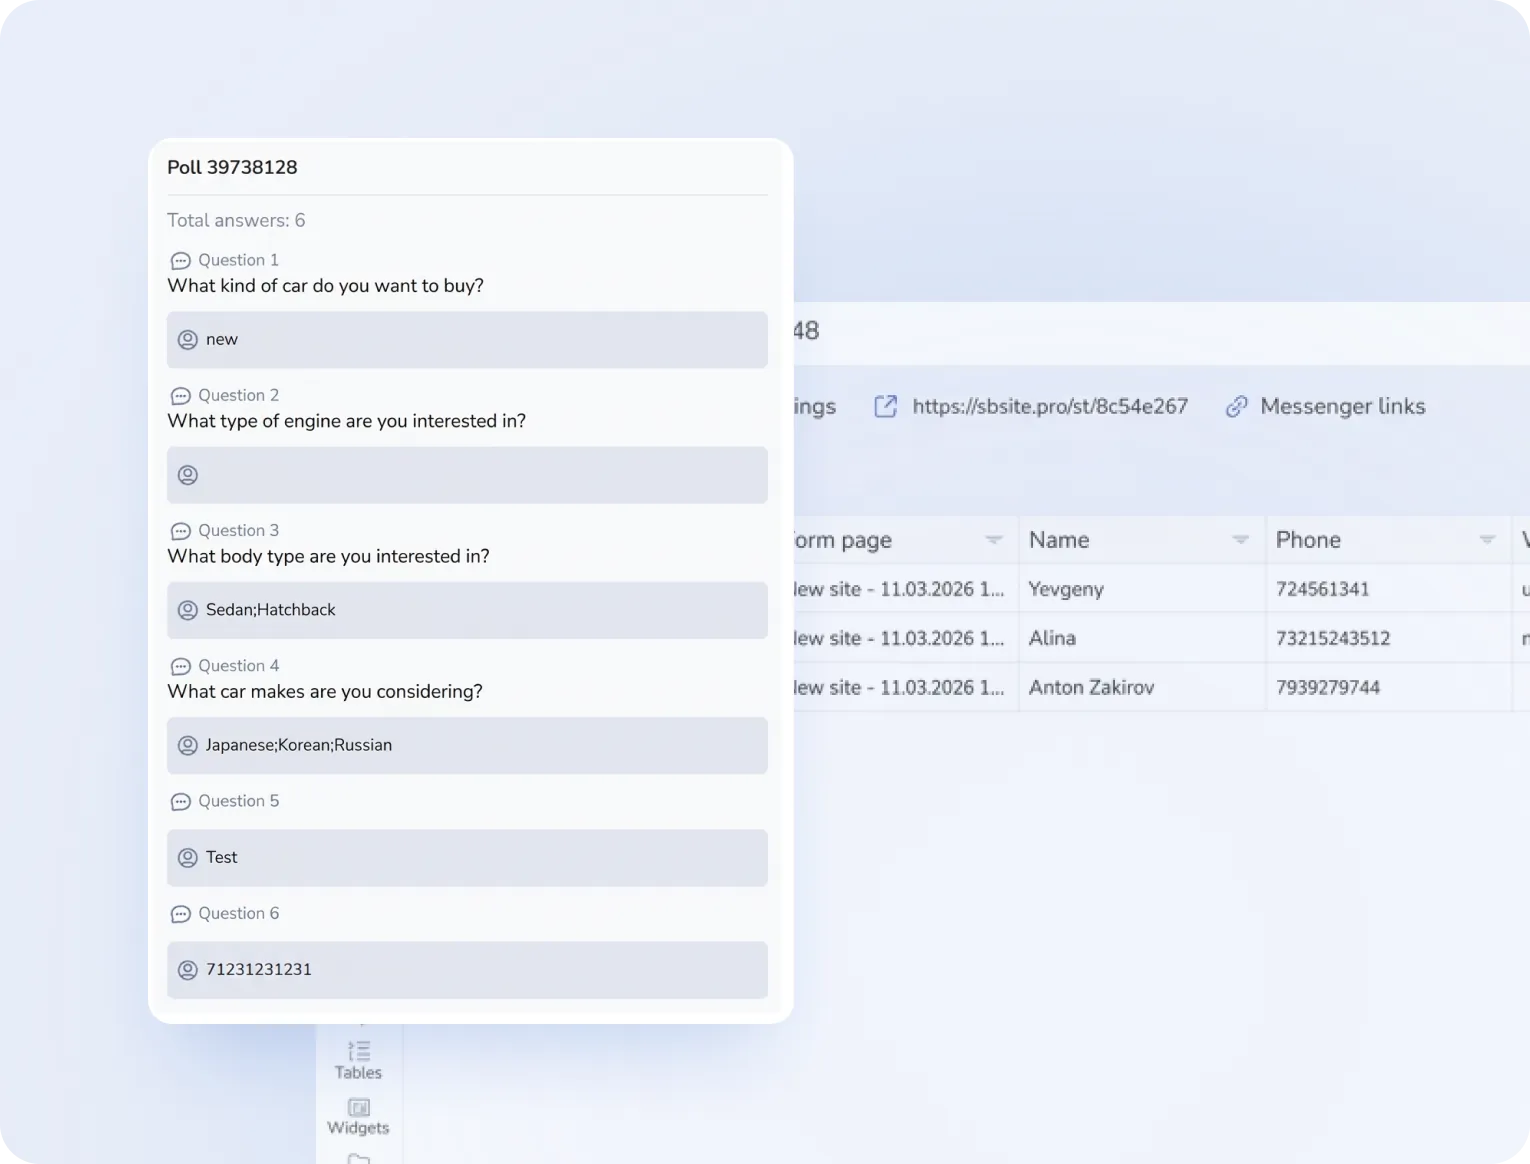Open the sbsite.pro/st/8c54e267 link
This screenshot has height=1164, width=1530.
point(1049,406)
